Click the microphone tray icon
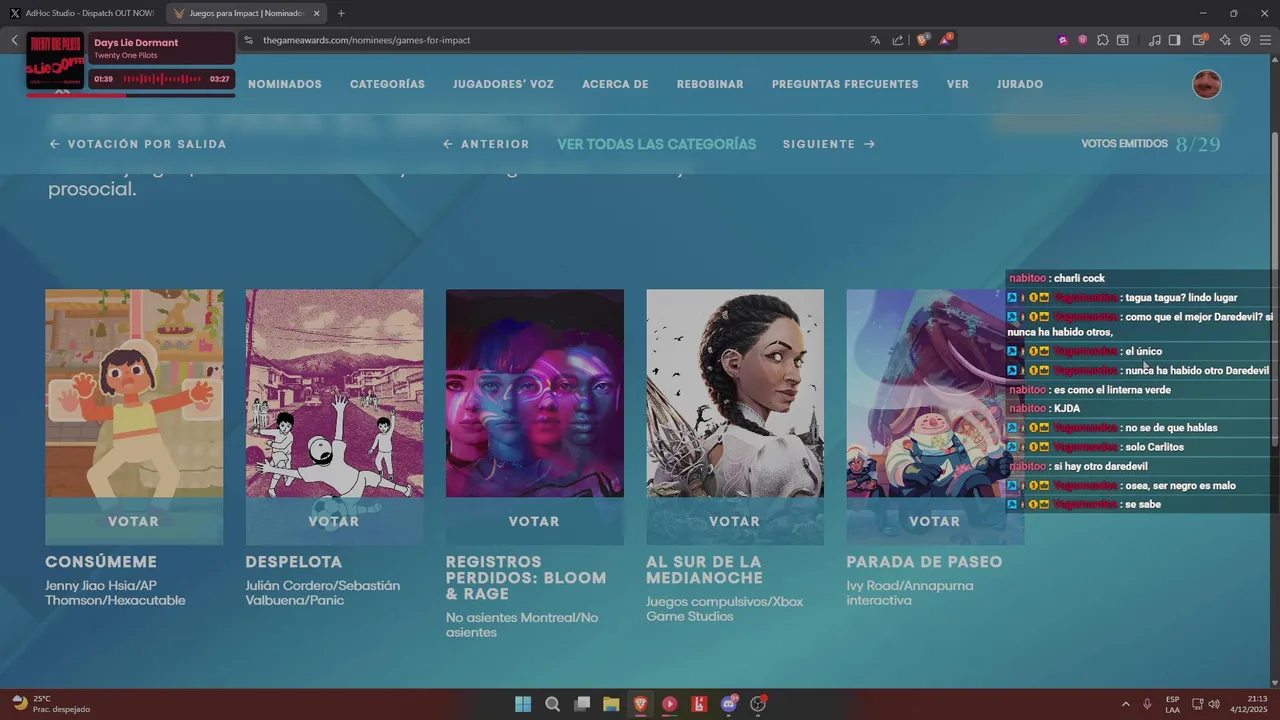Image resolution: width=1280 pixels, height=720 pixels. tap(1147, 704)
